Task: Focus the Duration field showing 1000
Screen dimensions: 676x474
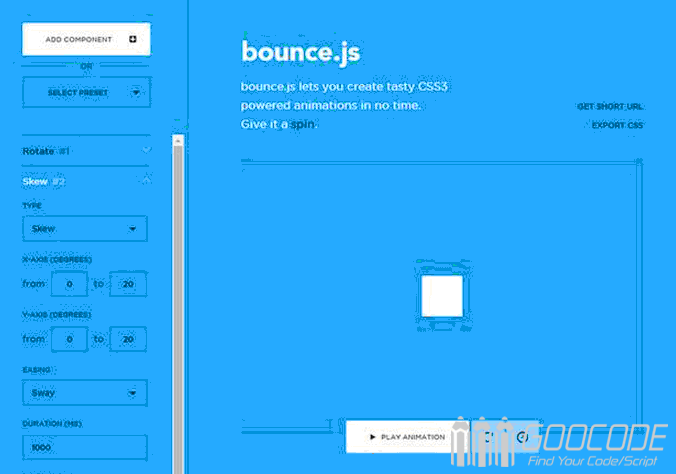Action: pos(84,447)
